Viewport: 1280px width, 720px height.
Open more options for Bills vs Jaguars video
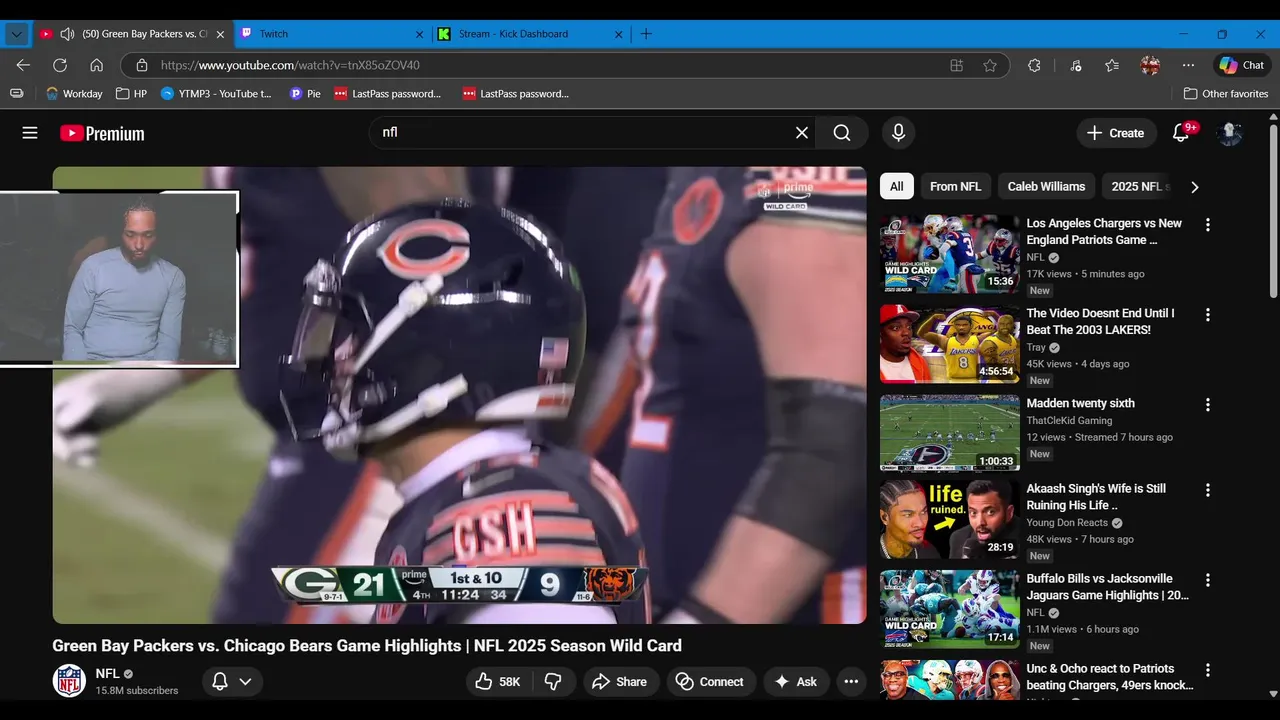pos(1207,580)
